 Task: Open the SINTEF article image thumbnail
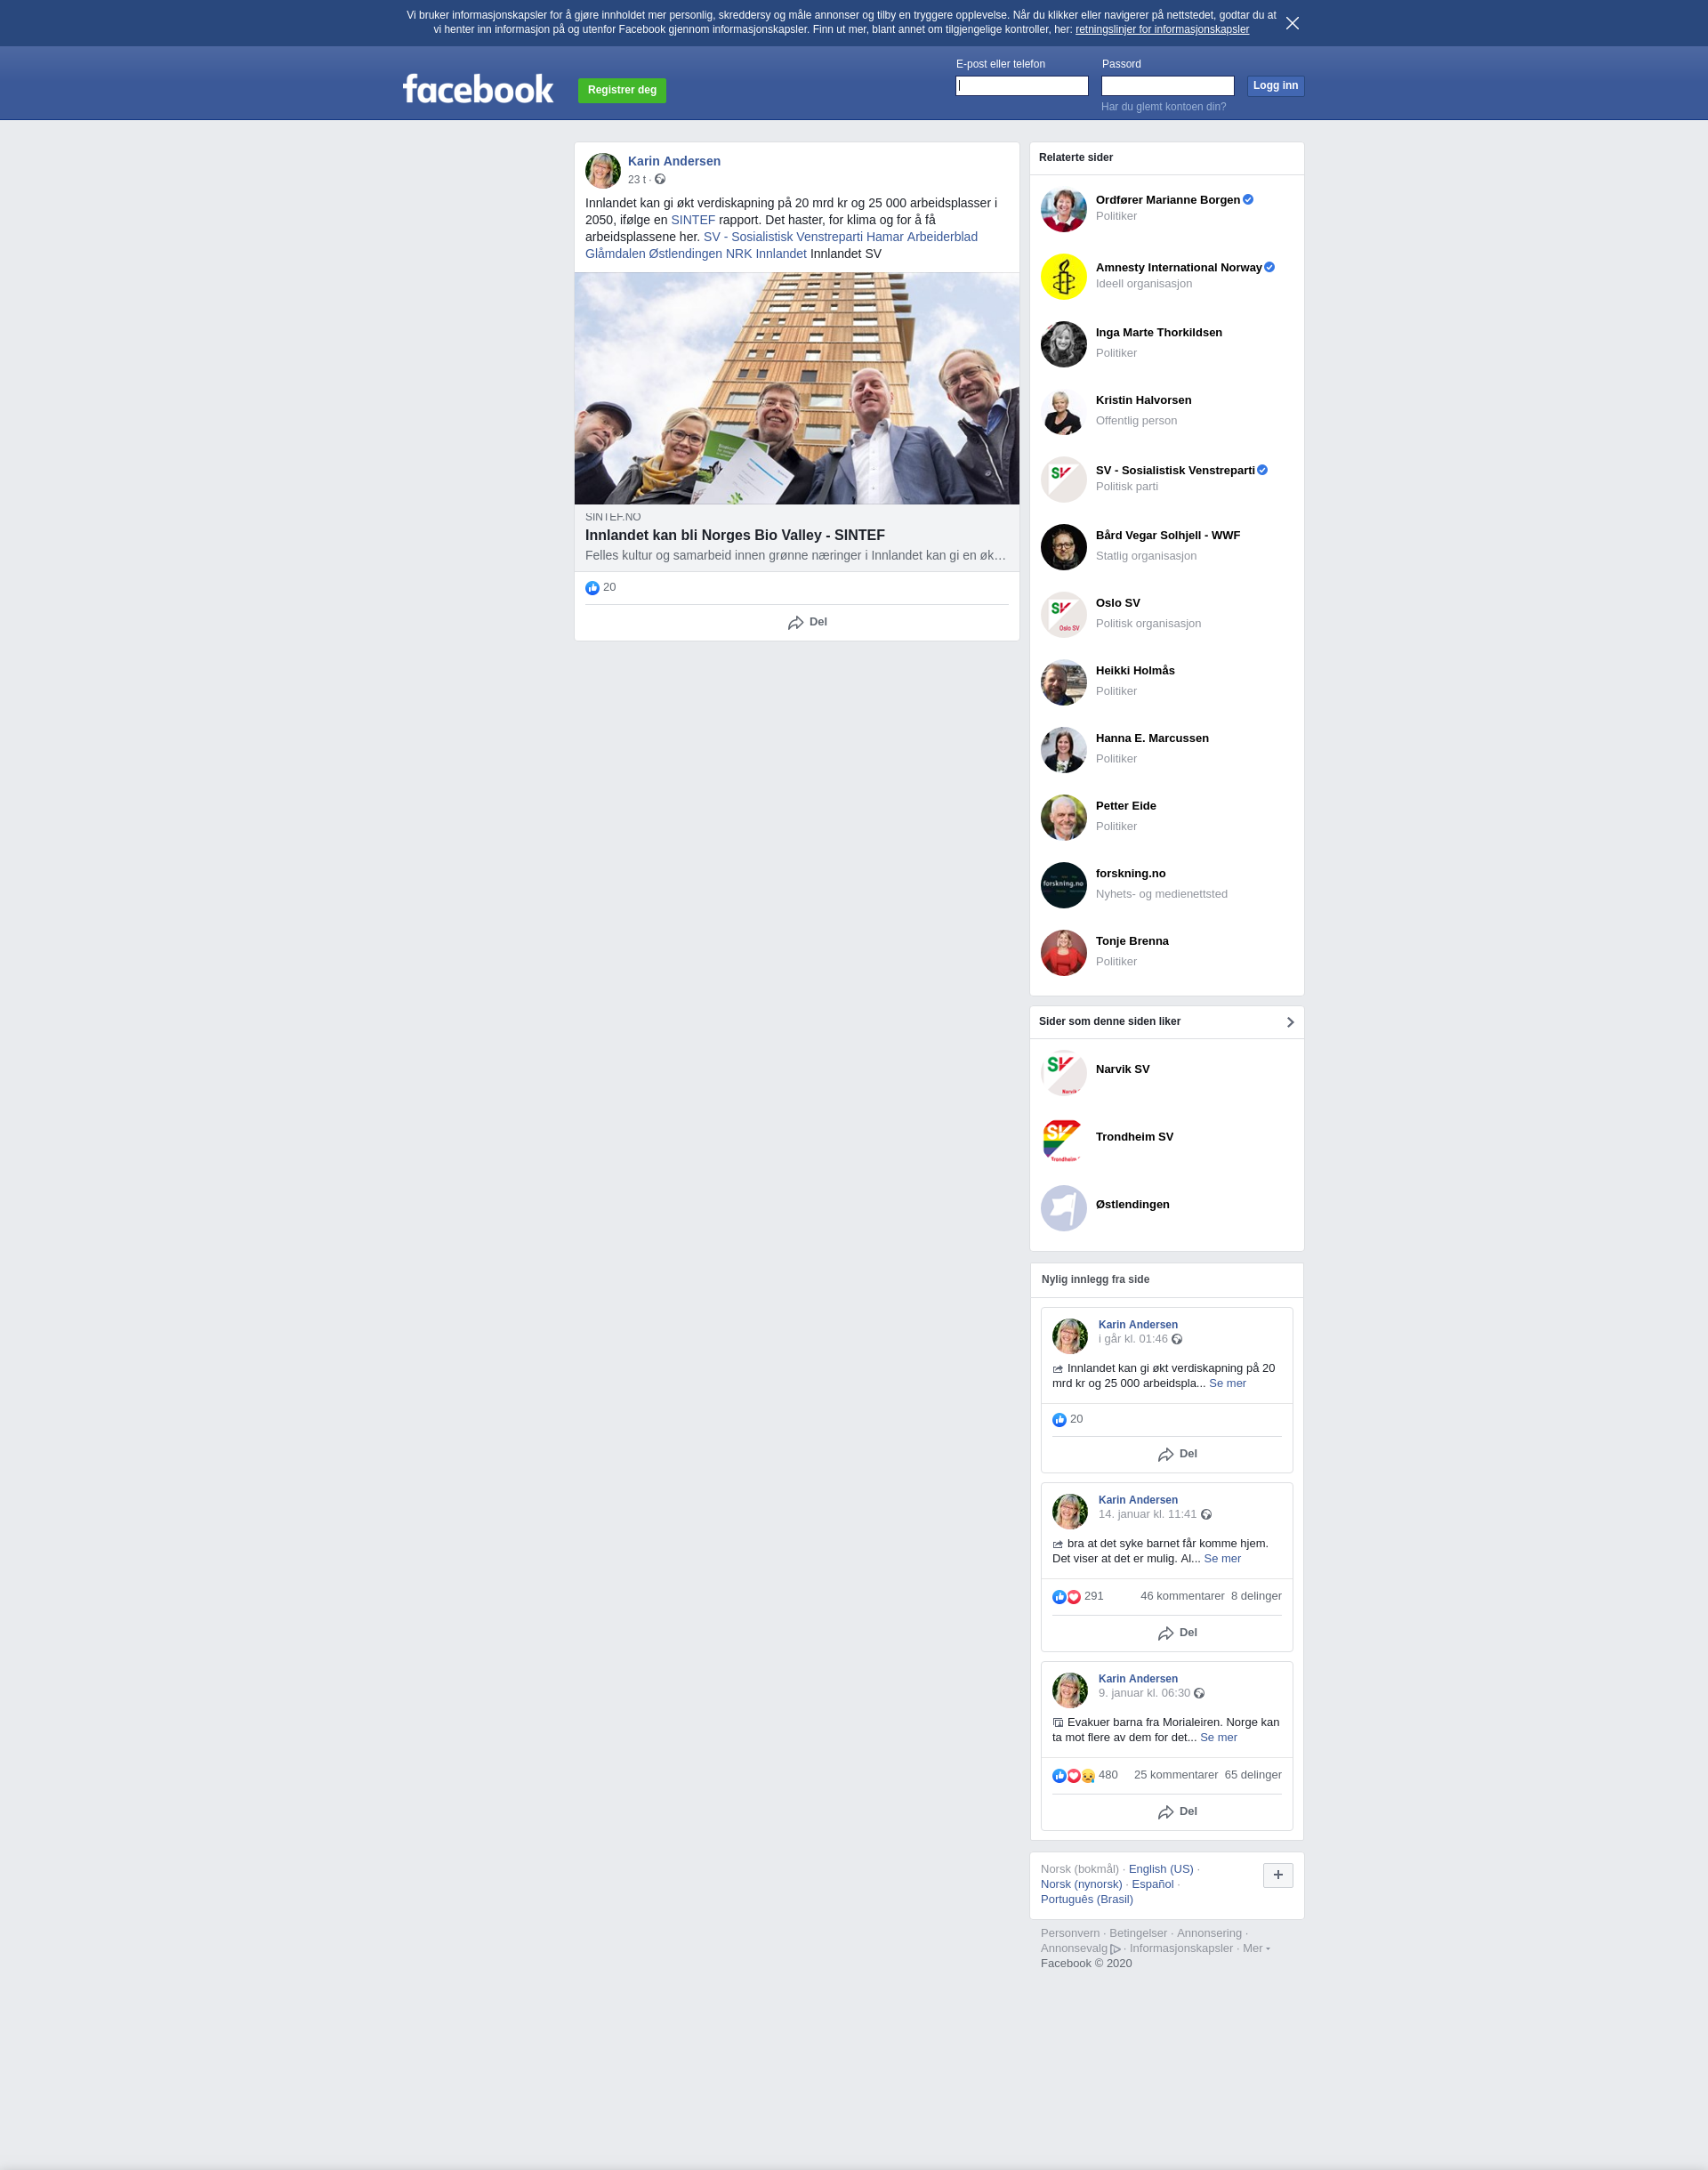[797, 388]
